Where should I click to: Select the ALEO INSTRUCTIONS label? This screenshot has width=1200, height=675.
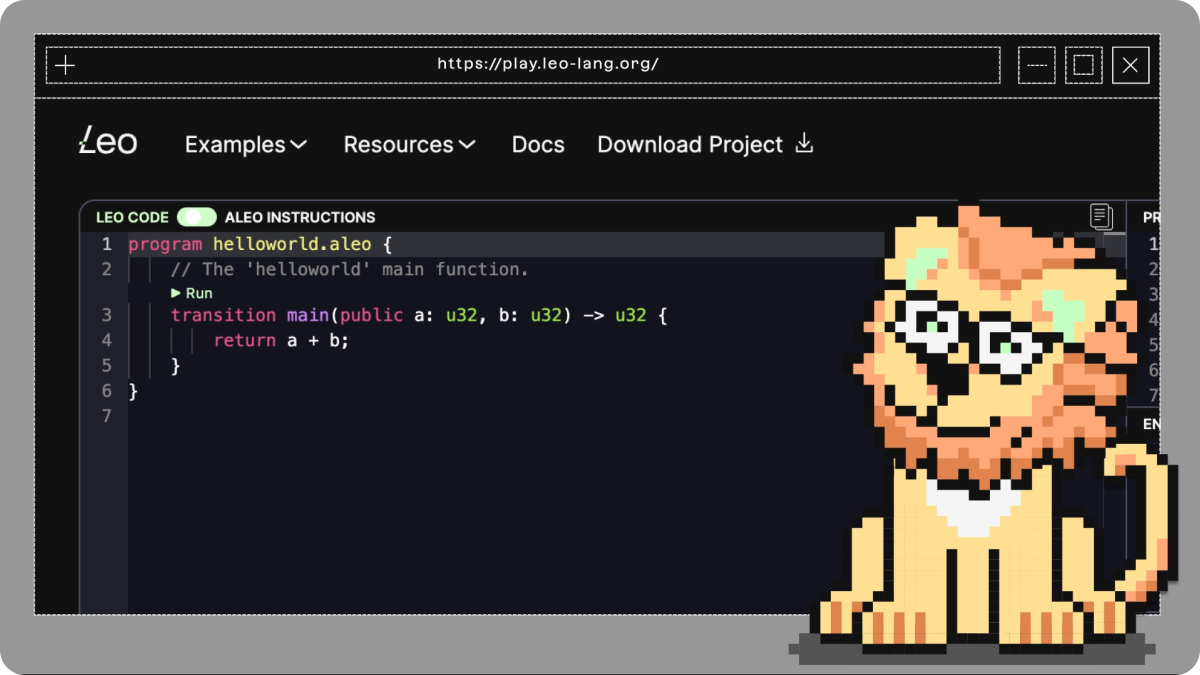point(300,217)
